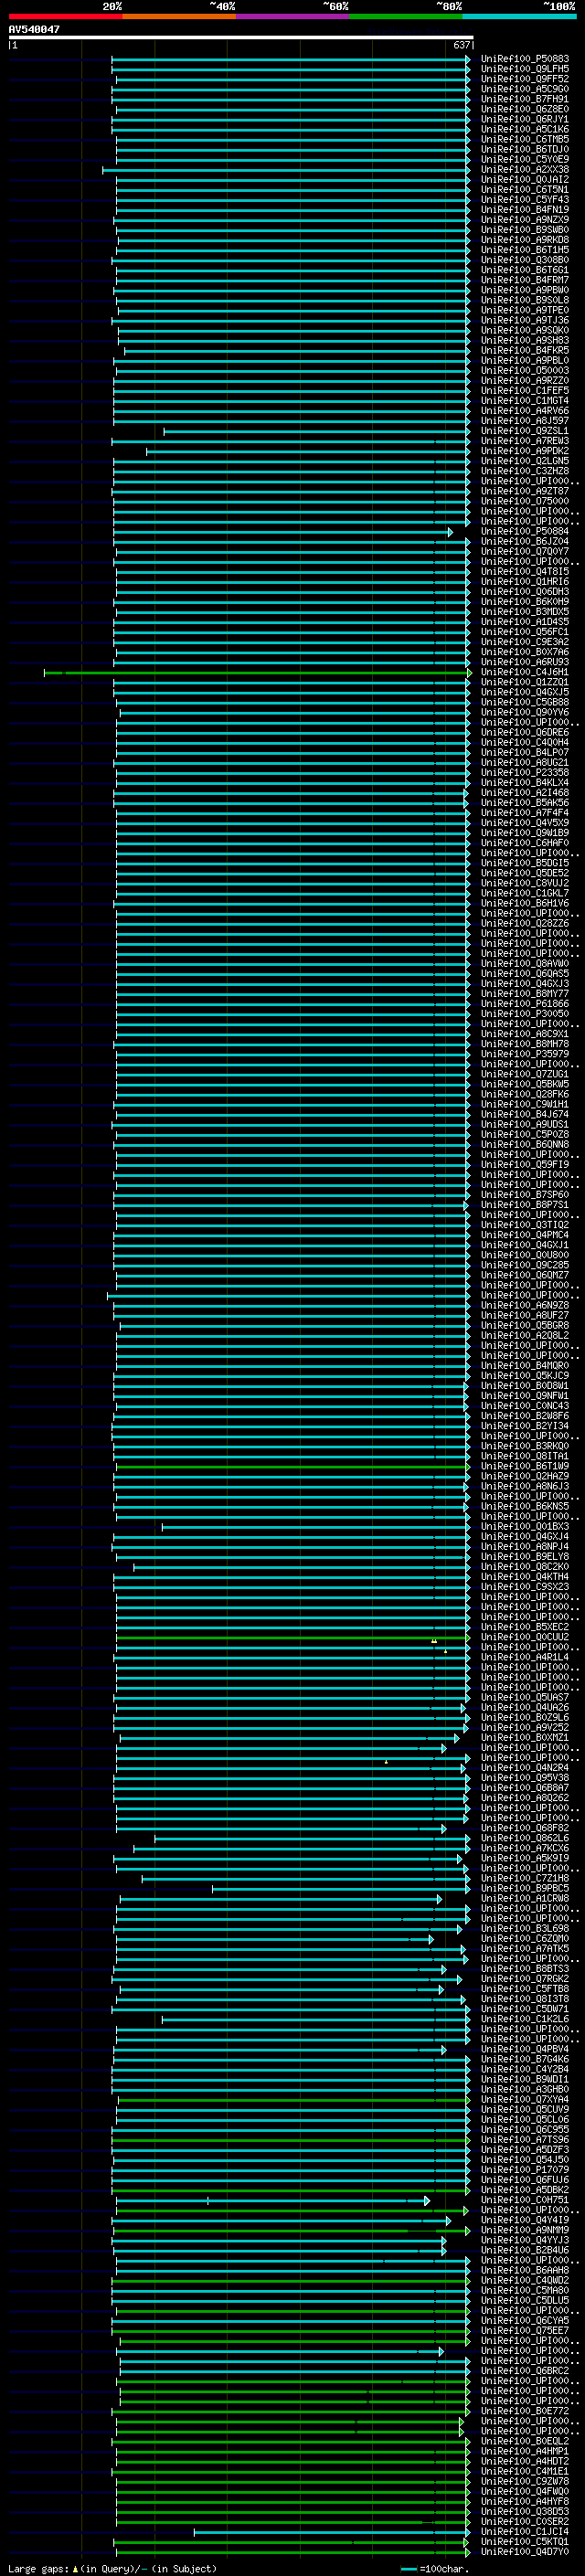Select hit label UniRef100_A4HYF8
The height and width of the screenshot is (2576, 585).
pos(525,2501)
